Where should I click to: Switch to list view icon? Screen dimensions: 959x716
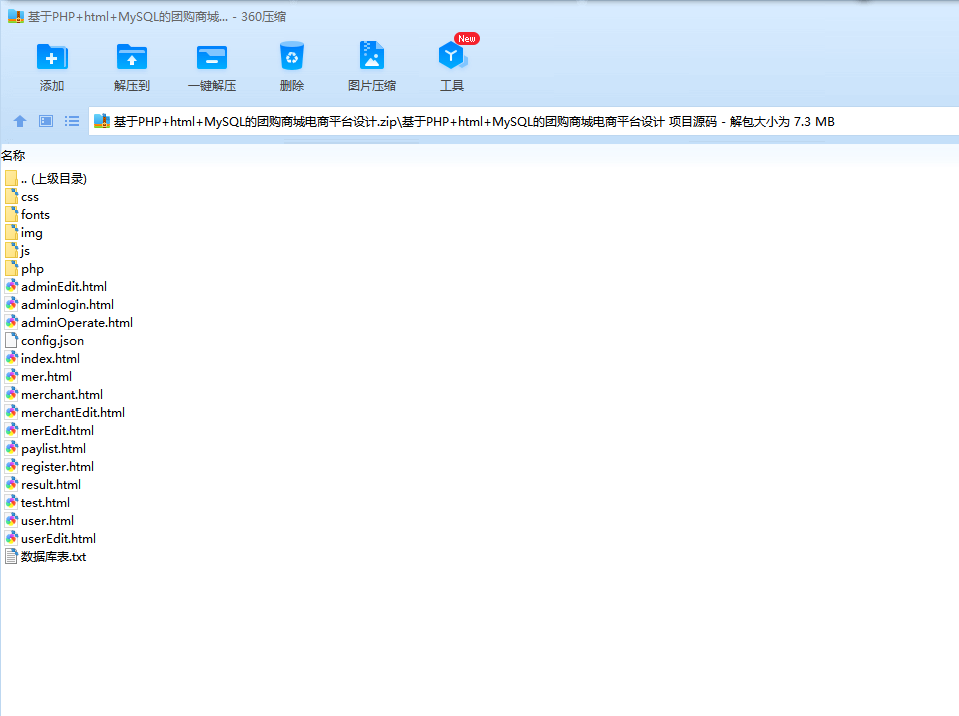coord(72,121)
